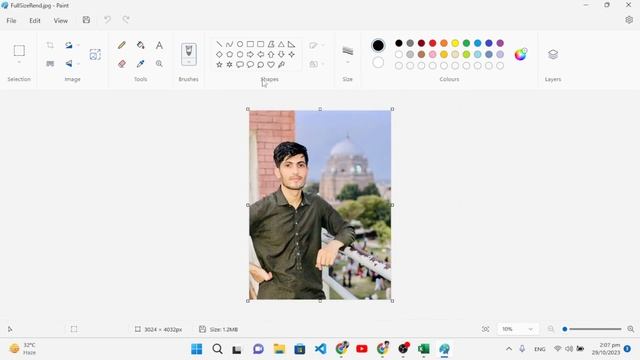Select the Line shape
640x360 pixels.
(x=219, y=44)
